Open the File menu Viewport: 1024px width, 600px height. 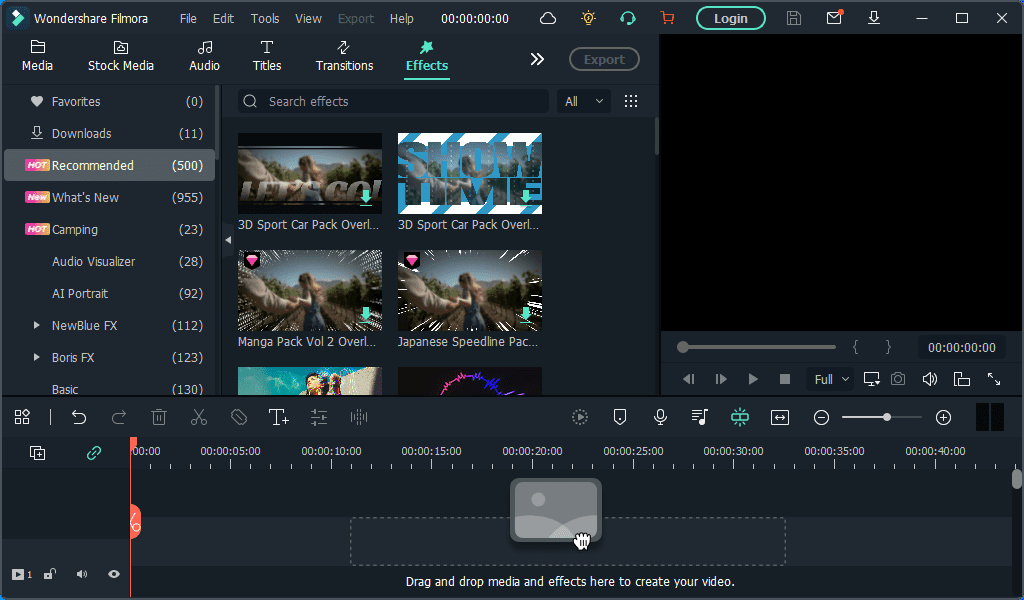click(x=188, y=18)
